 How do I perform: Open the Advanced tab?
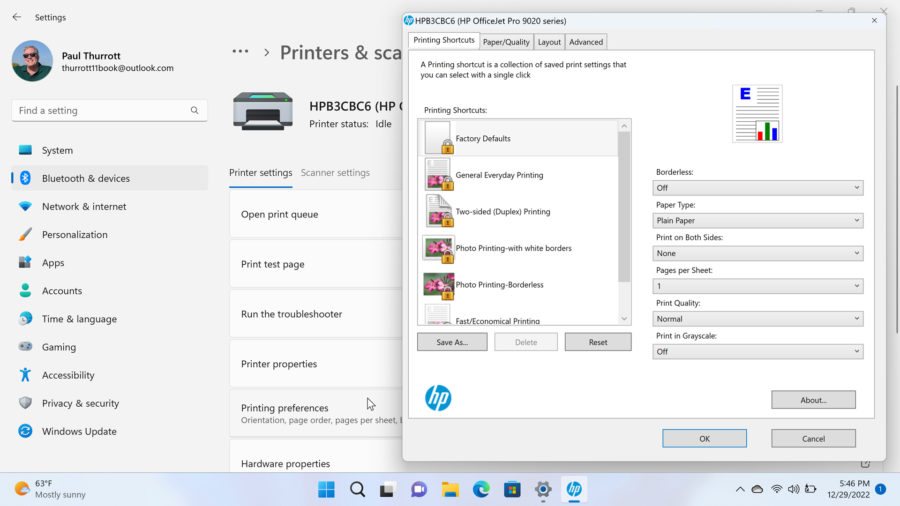pyautogui.click(x=586, y=42)
